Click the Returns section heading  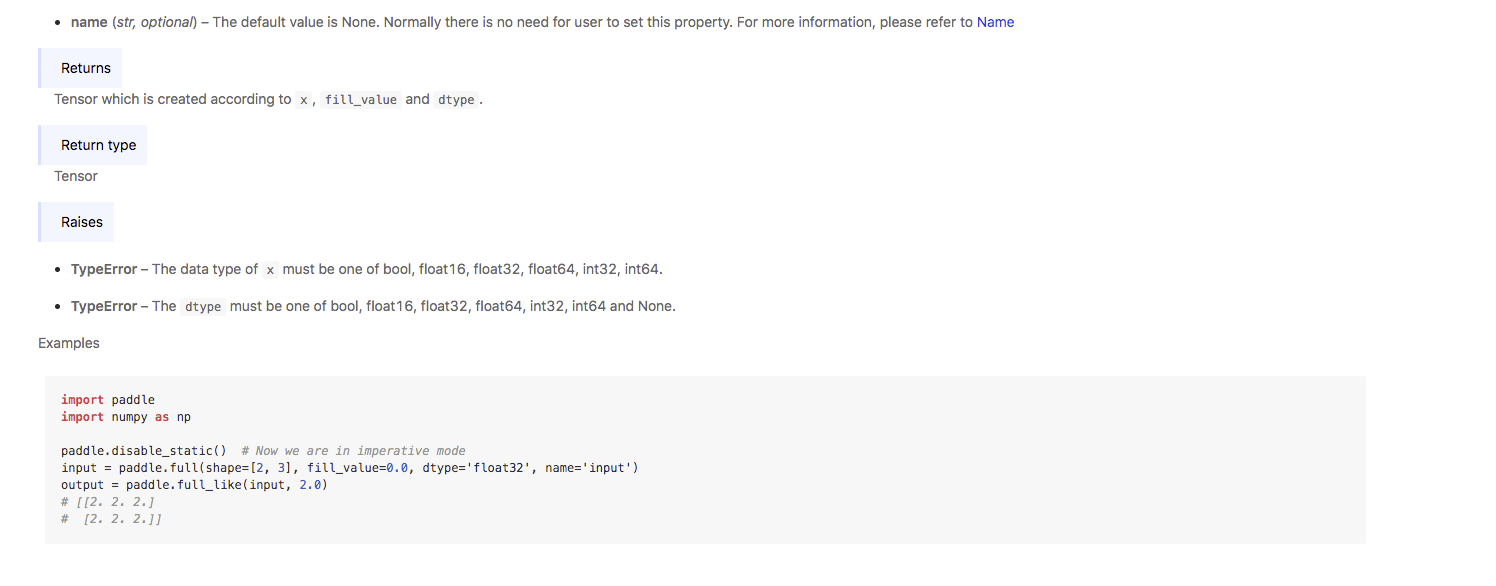click(x=85, y=68)
